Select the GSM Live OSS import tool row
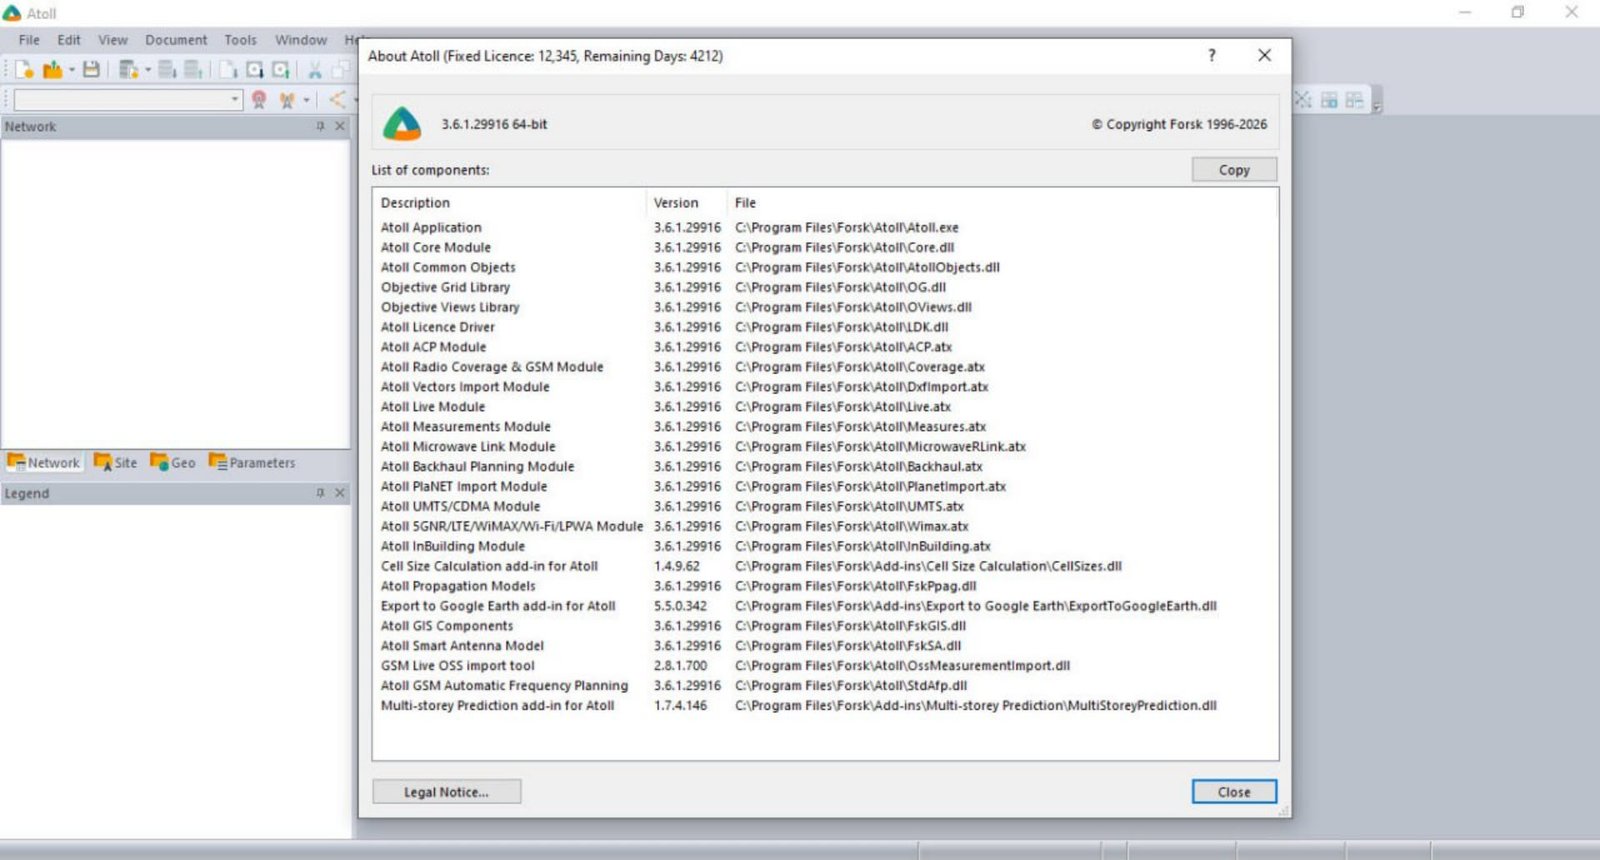The width and height of the screenshot is (1600, 860). coord(825,666)
